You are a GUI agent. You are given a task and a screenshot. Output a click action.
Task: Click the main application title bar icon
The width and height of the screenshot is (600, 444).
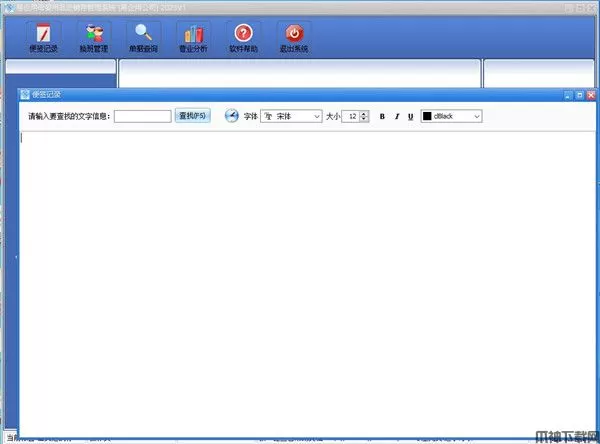(x=9, y=8)
